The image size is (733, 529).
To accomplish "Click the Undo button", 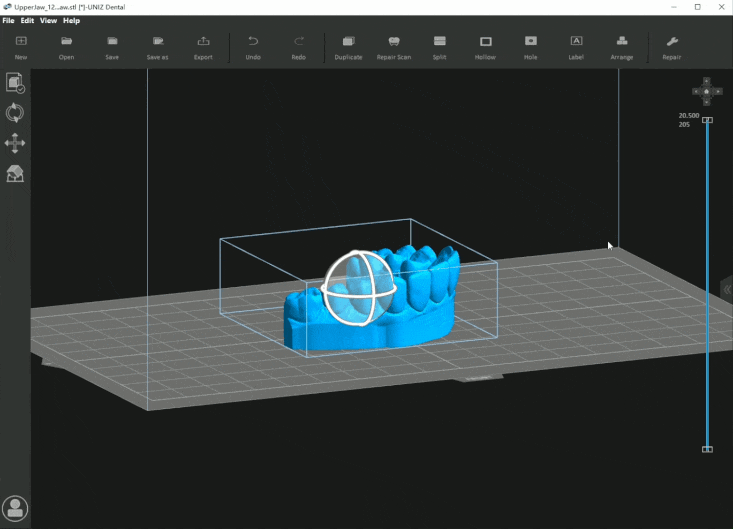I will coord(253,46).
